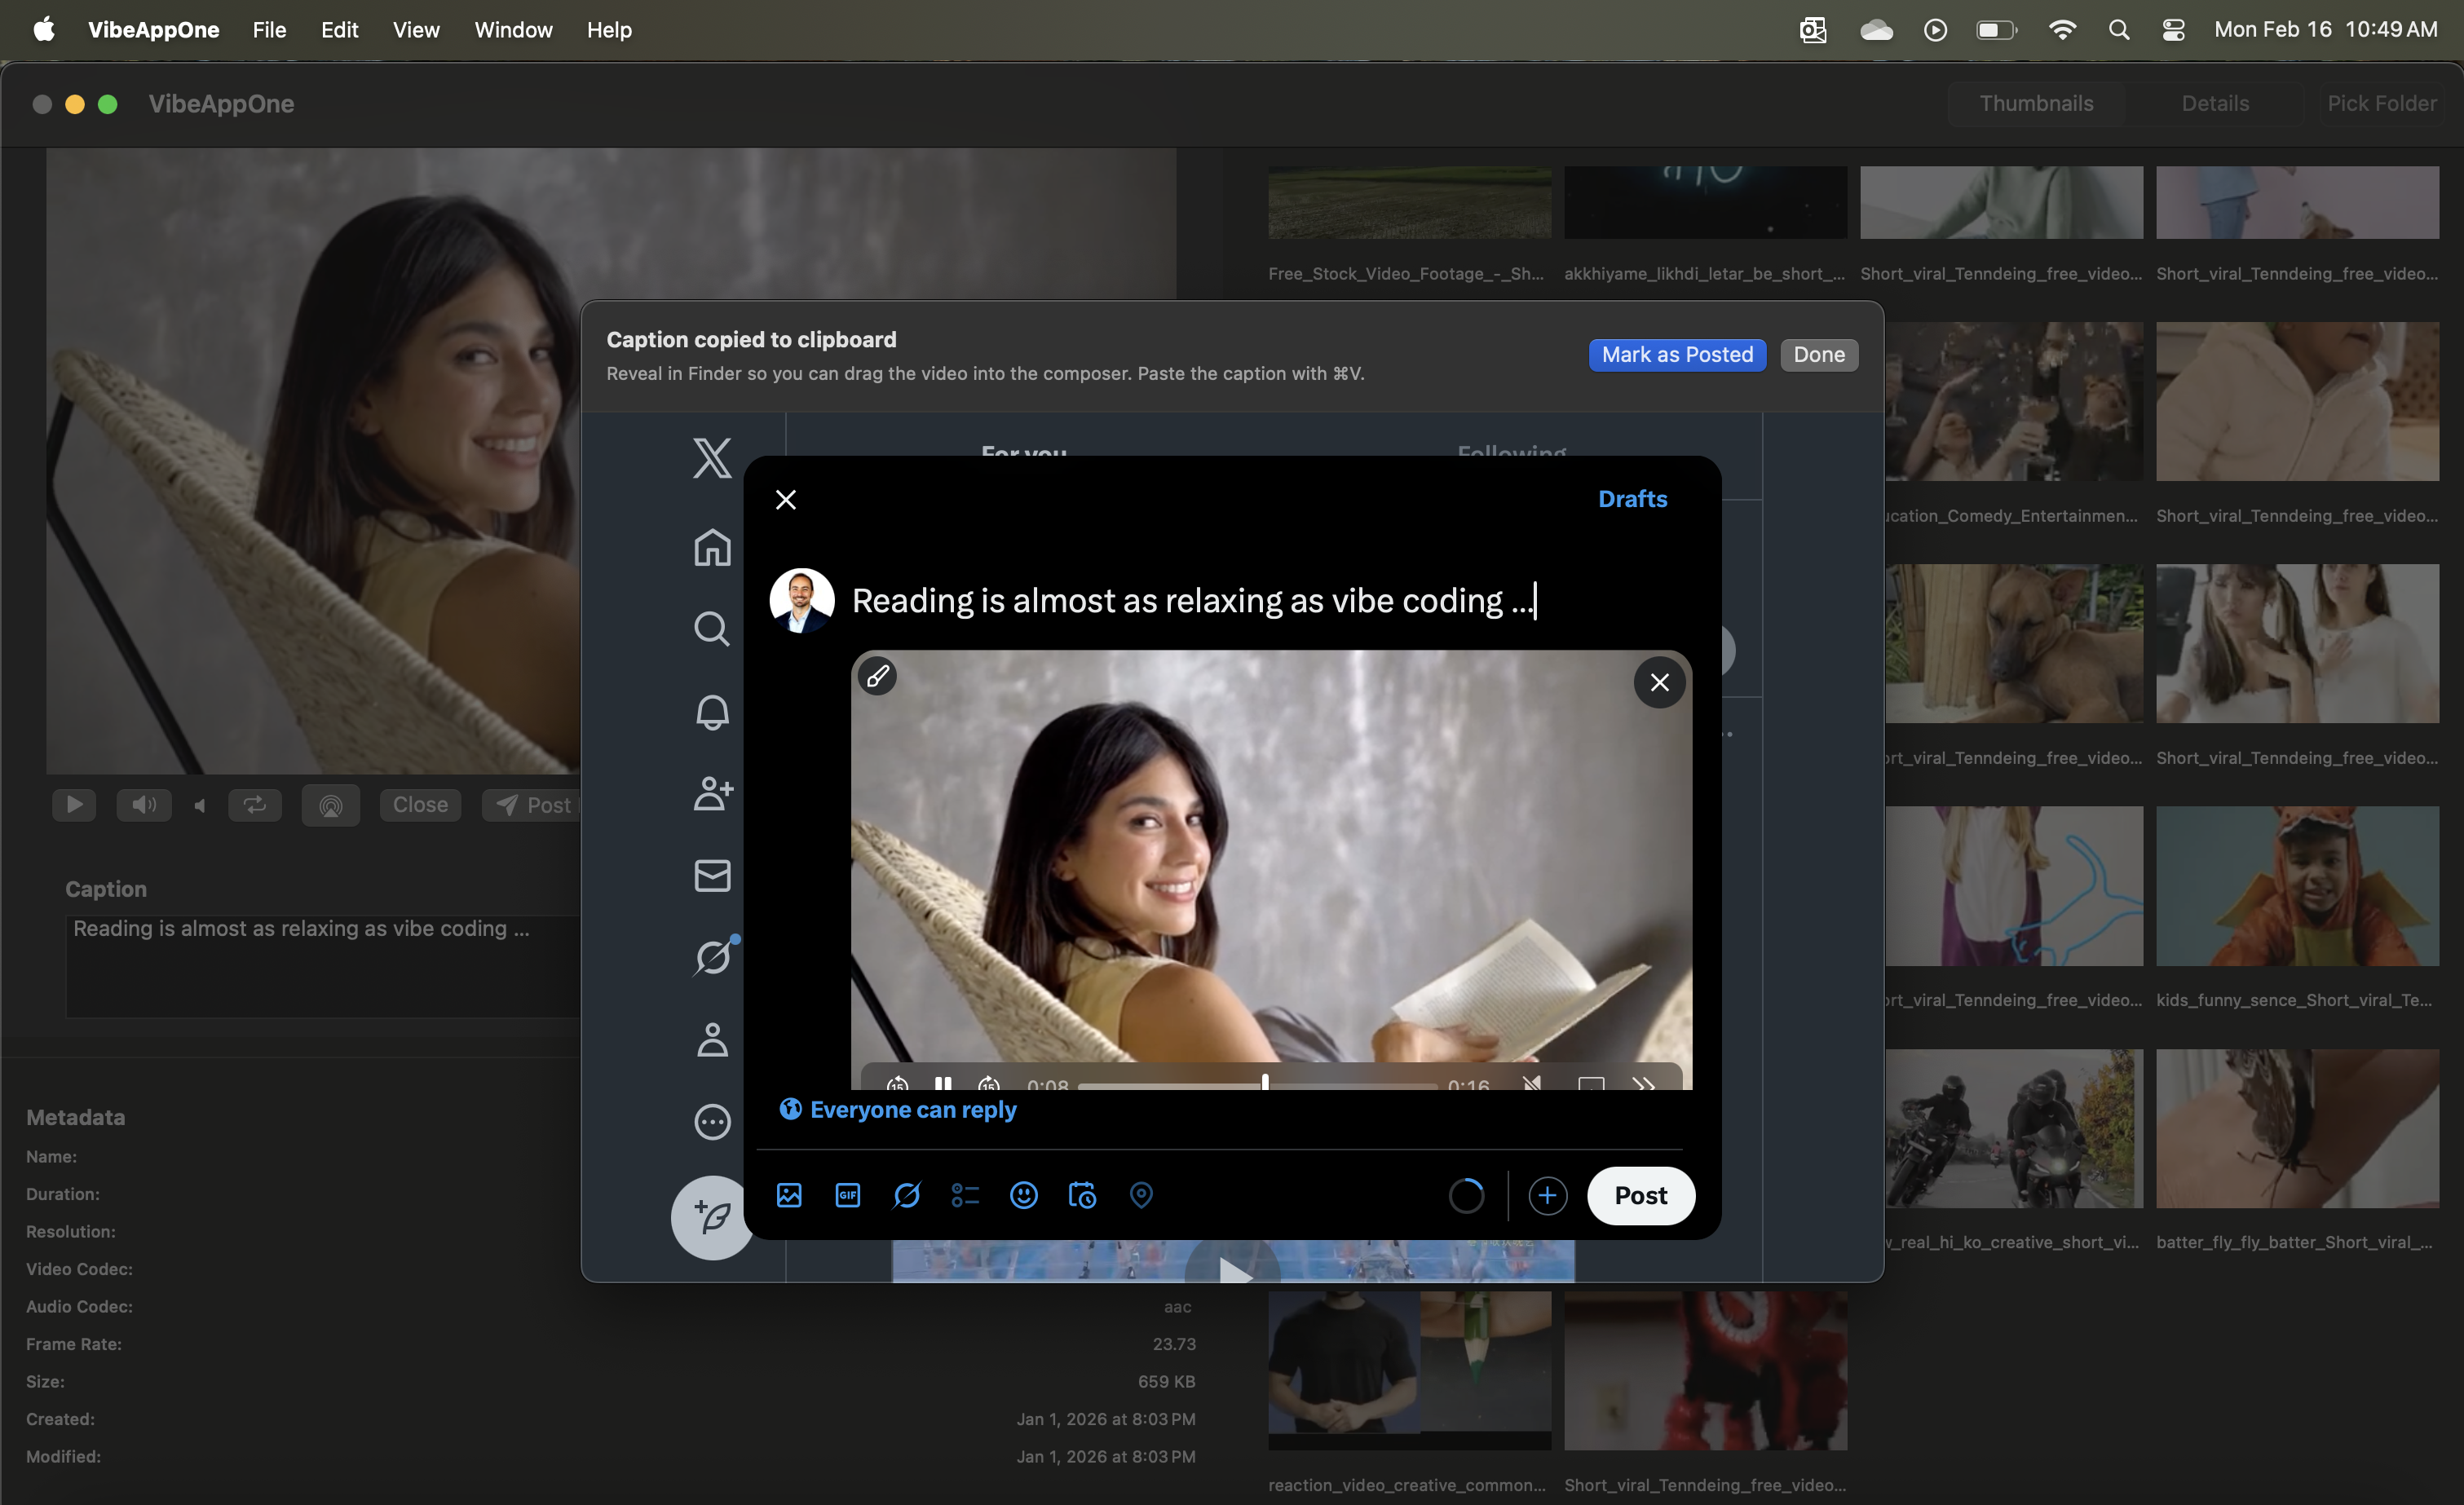Toggle the loop button under preview
Screen dimensions: 2464x1505
click(254, 805)
